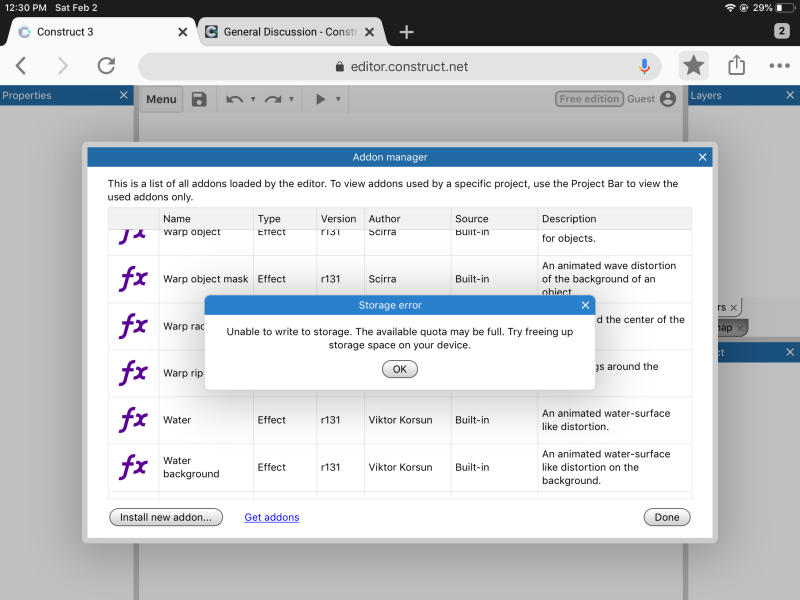This screenshot has width=800, height=600.
Task: Click the battery status icon
Action: point(785,8)
